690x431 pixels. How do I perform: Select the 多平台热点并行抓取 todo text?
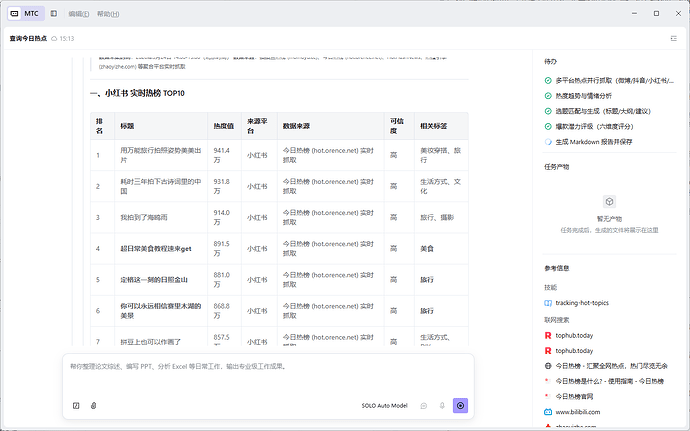614,81
